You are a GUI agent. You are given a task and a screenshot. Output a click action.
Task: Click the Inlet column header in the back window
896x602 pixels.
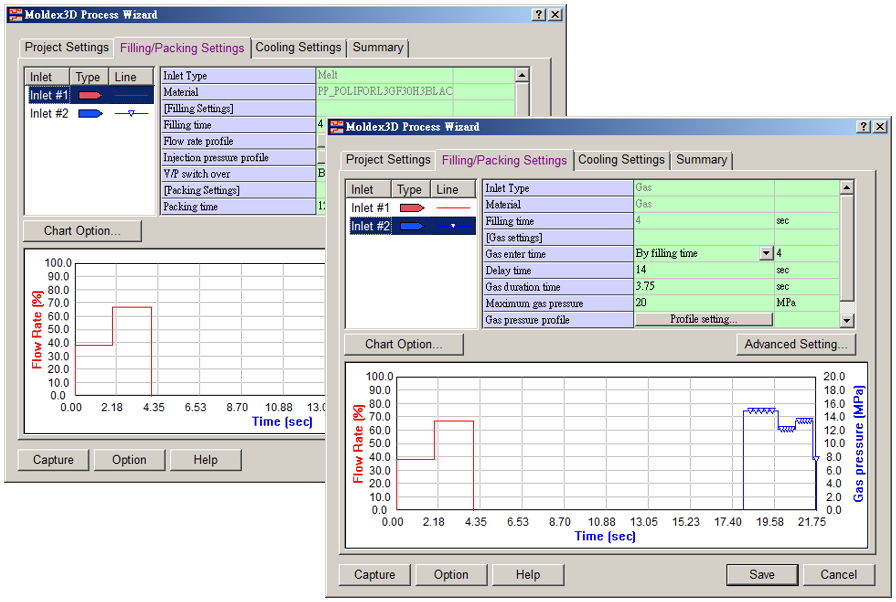(x=47, y=77)
